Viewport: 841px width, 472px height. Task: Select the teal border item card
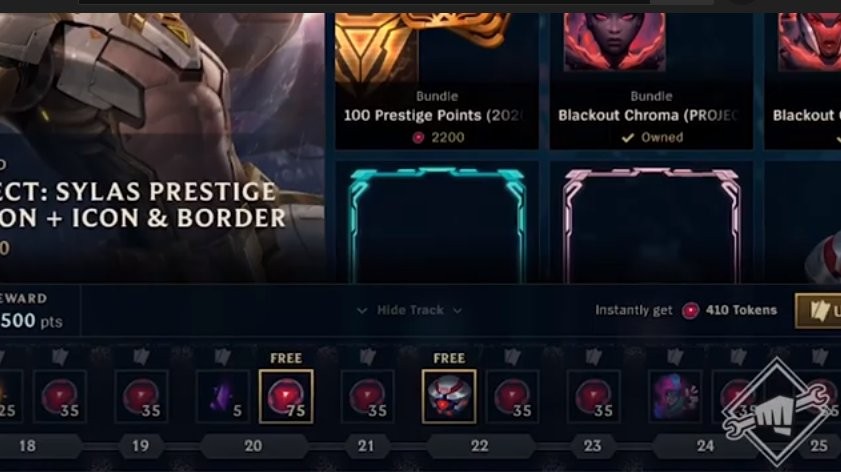click(437, 223)
